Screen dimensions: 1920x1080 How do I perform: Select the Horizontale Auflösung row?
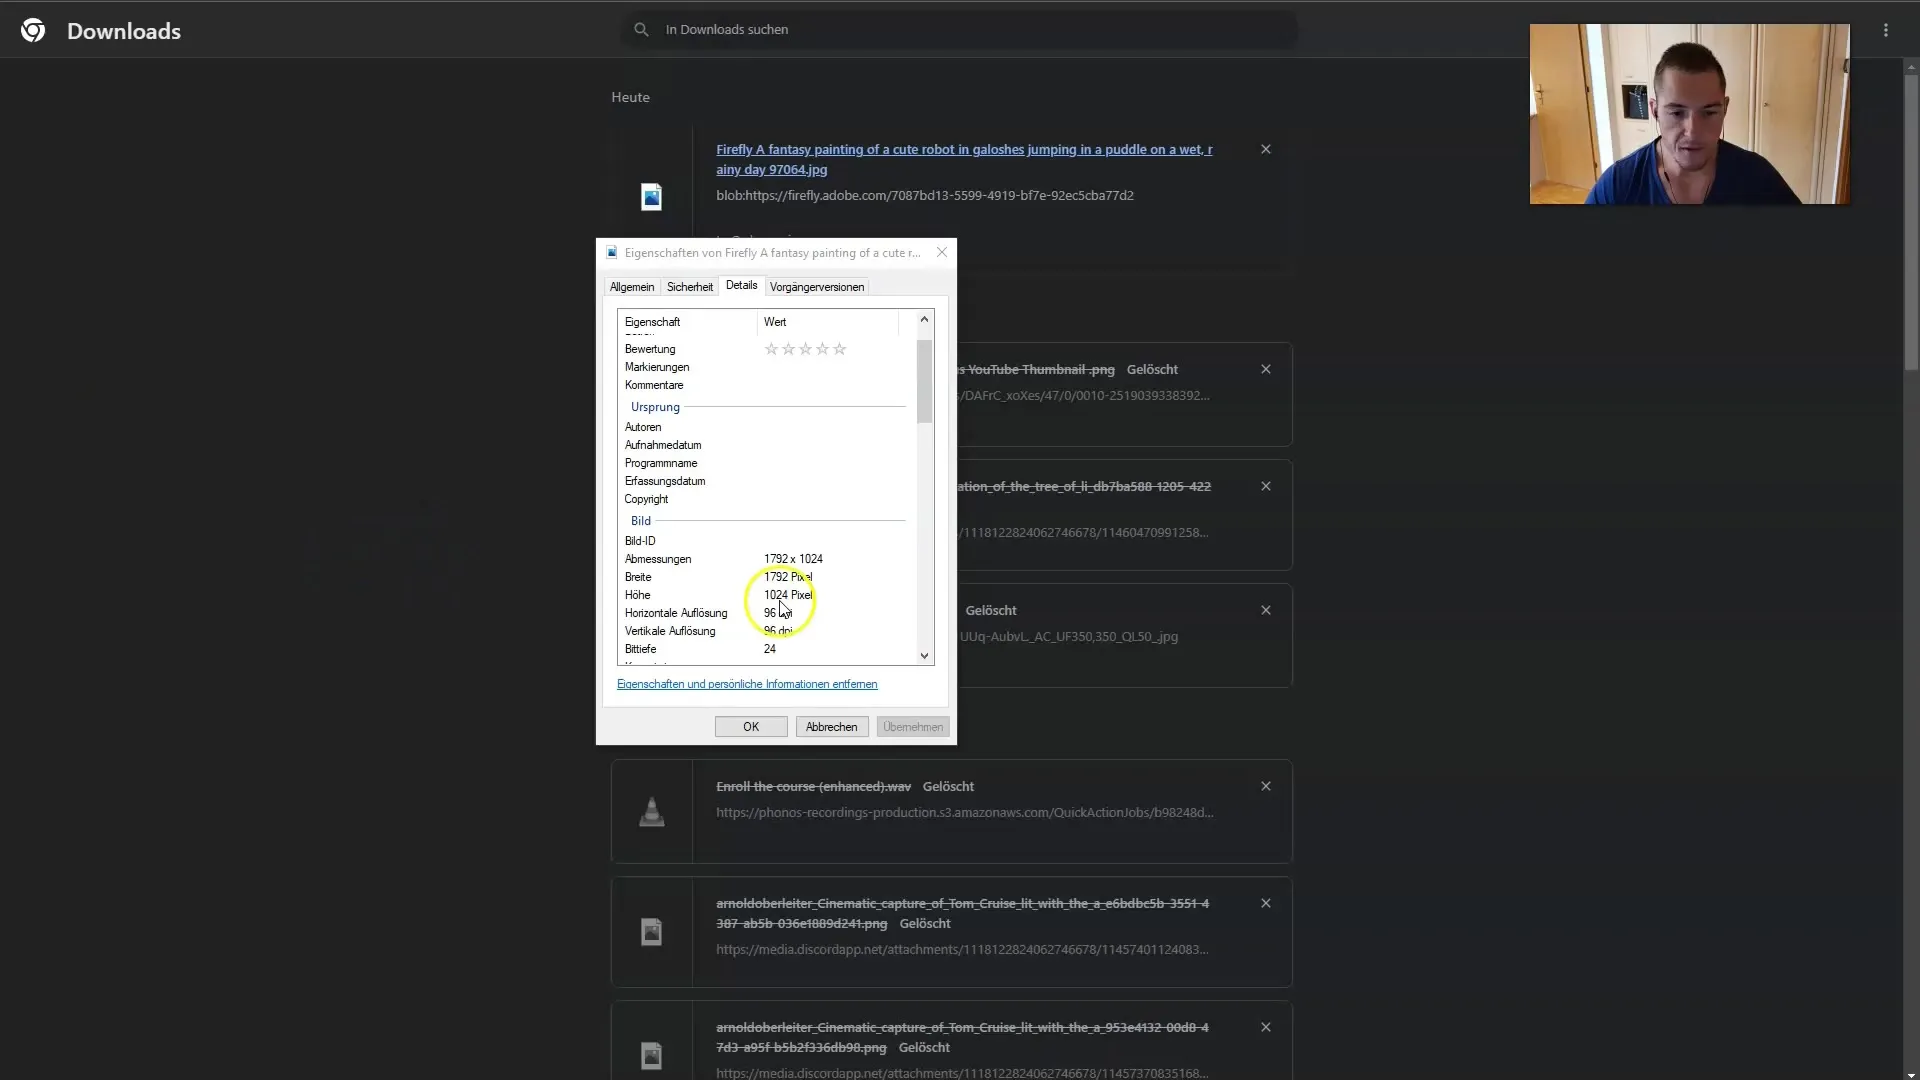tap(766, 613)
